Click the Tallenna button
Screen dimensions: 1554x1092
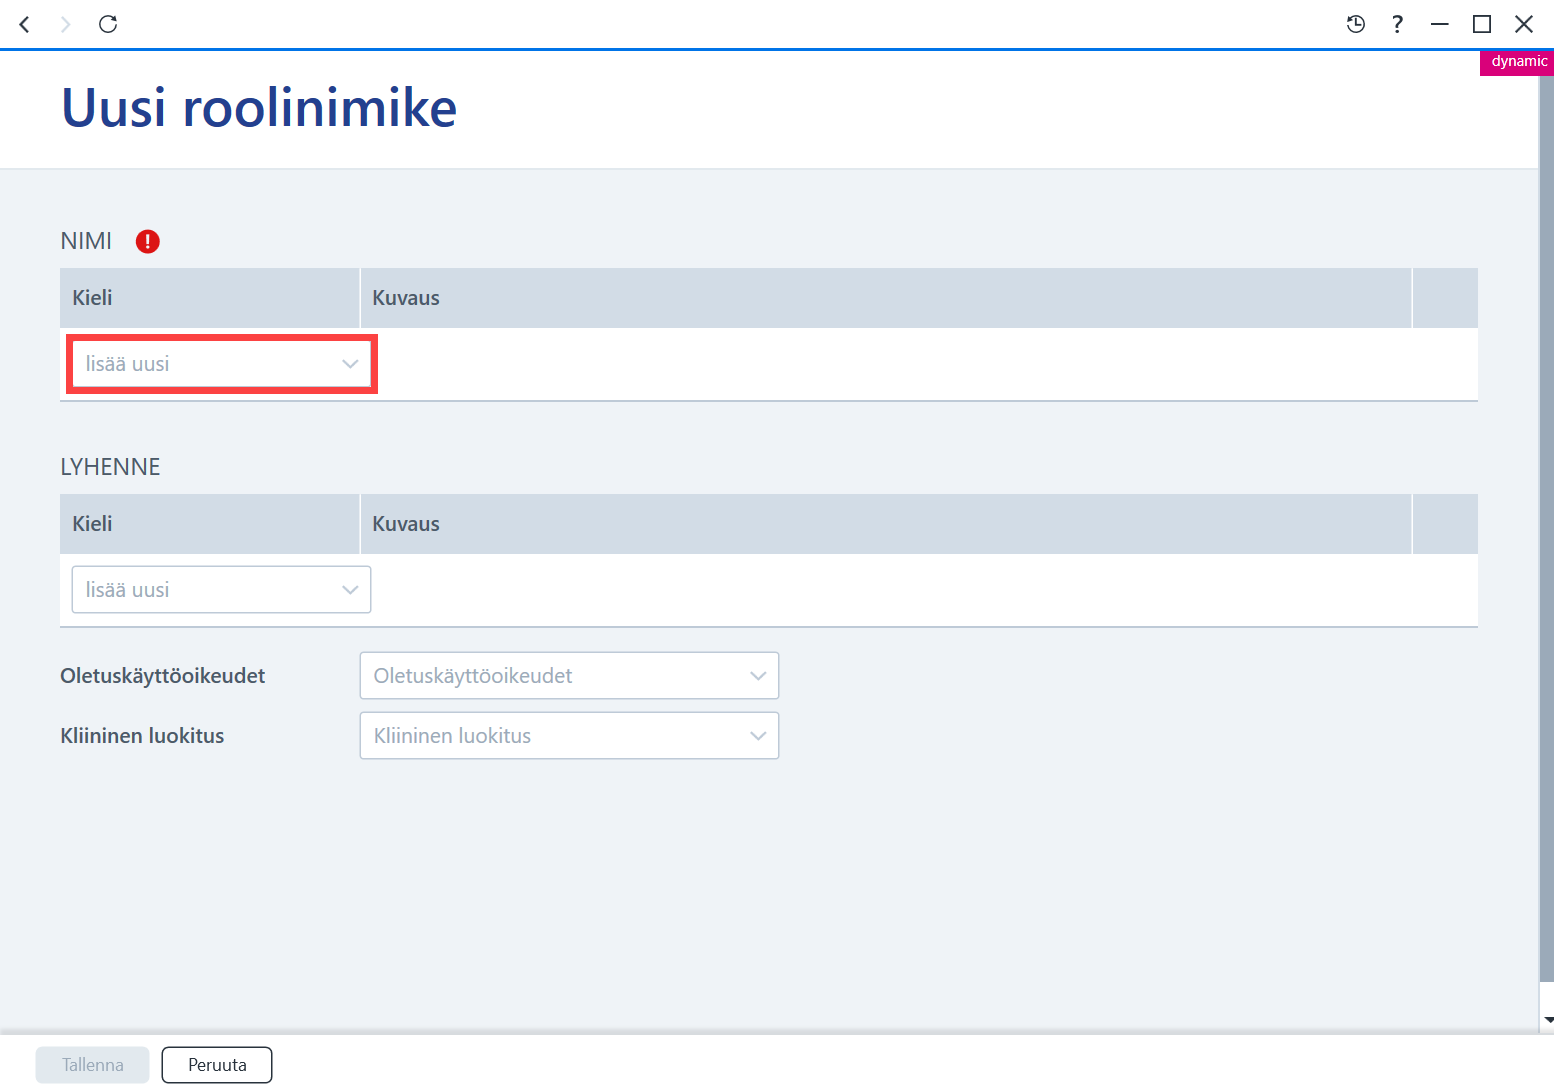coord(93,1065)
